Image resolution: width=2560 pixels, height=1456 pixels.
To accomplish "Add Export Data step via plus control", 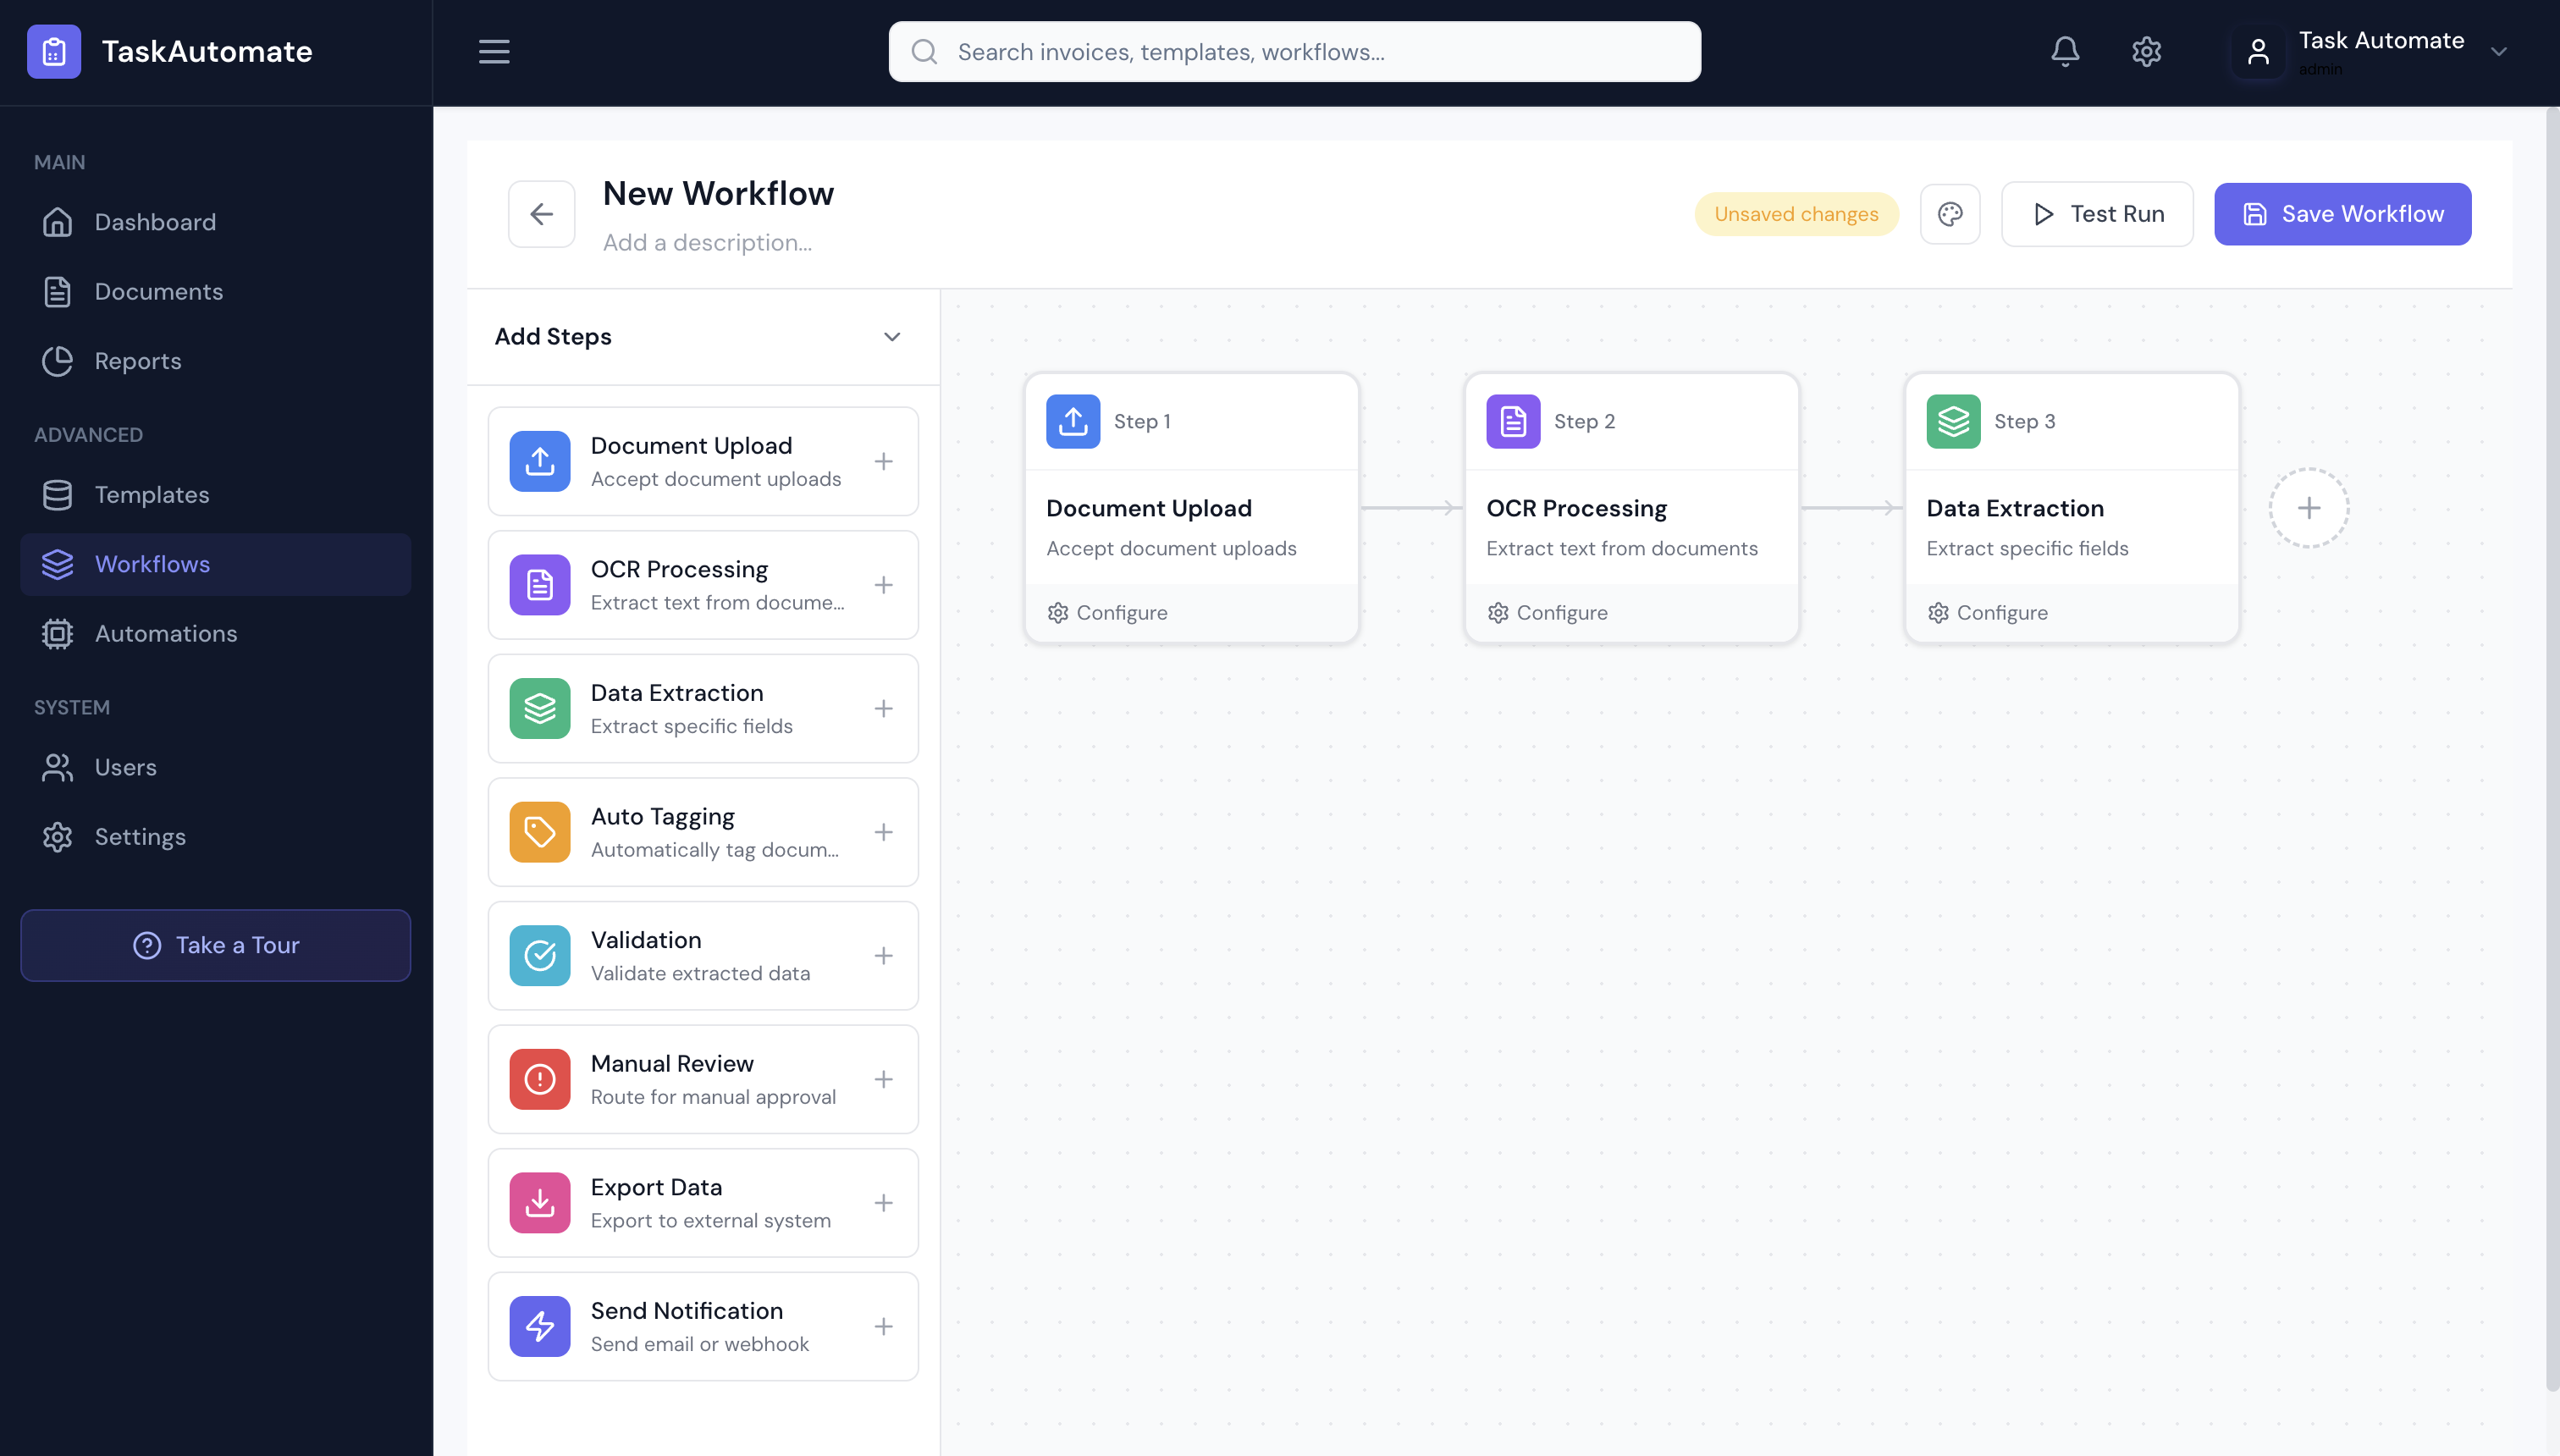I will click(x=884, y=1202).
